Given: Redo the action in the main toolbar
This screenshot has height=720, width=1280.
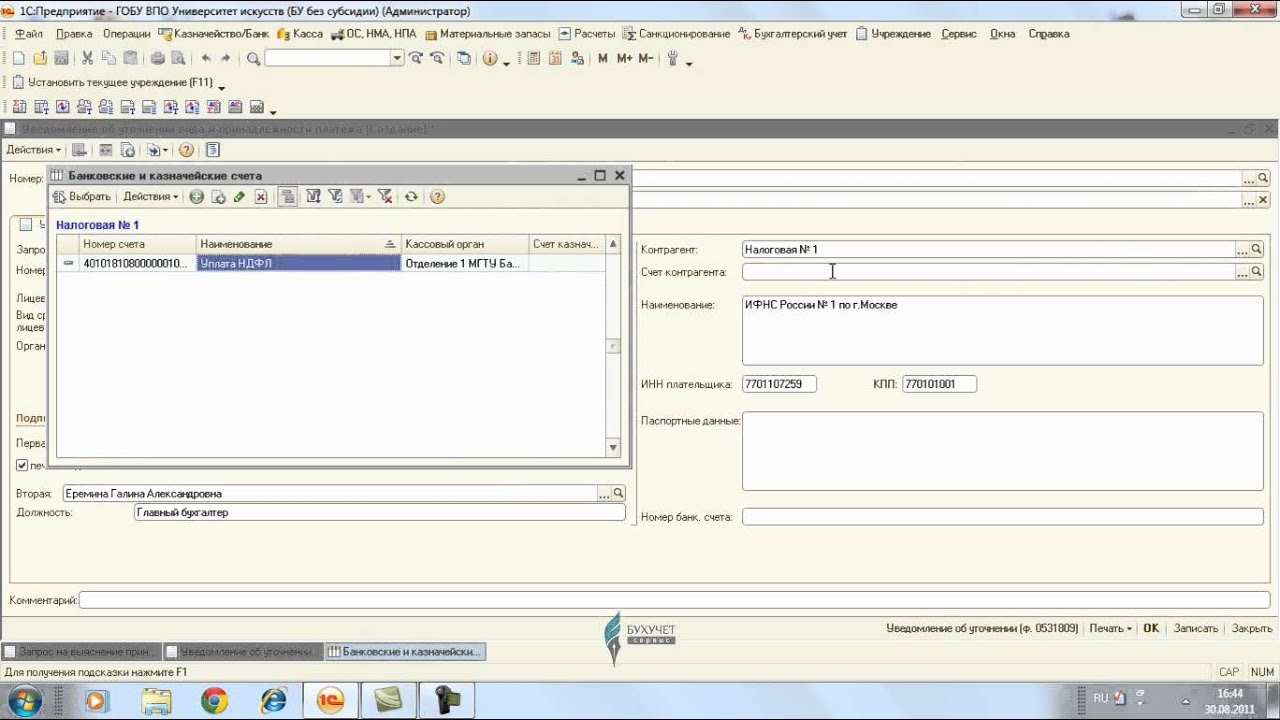Looking at the screenshot, I should [x=226, y=58].
